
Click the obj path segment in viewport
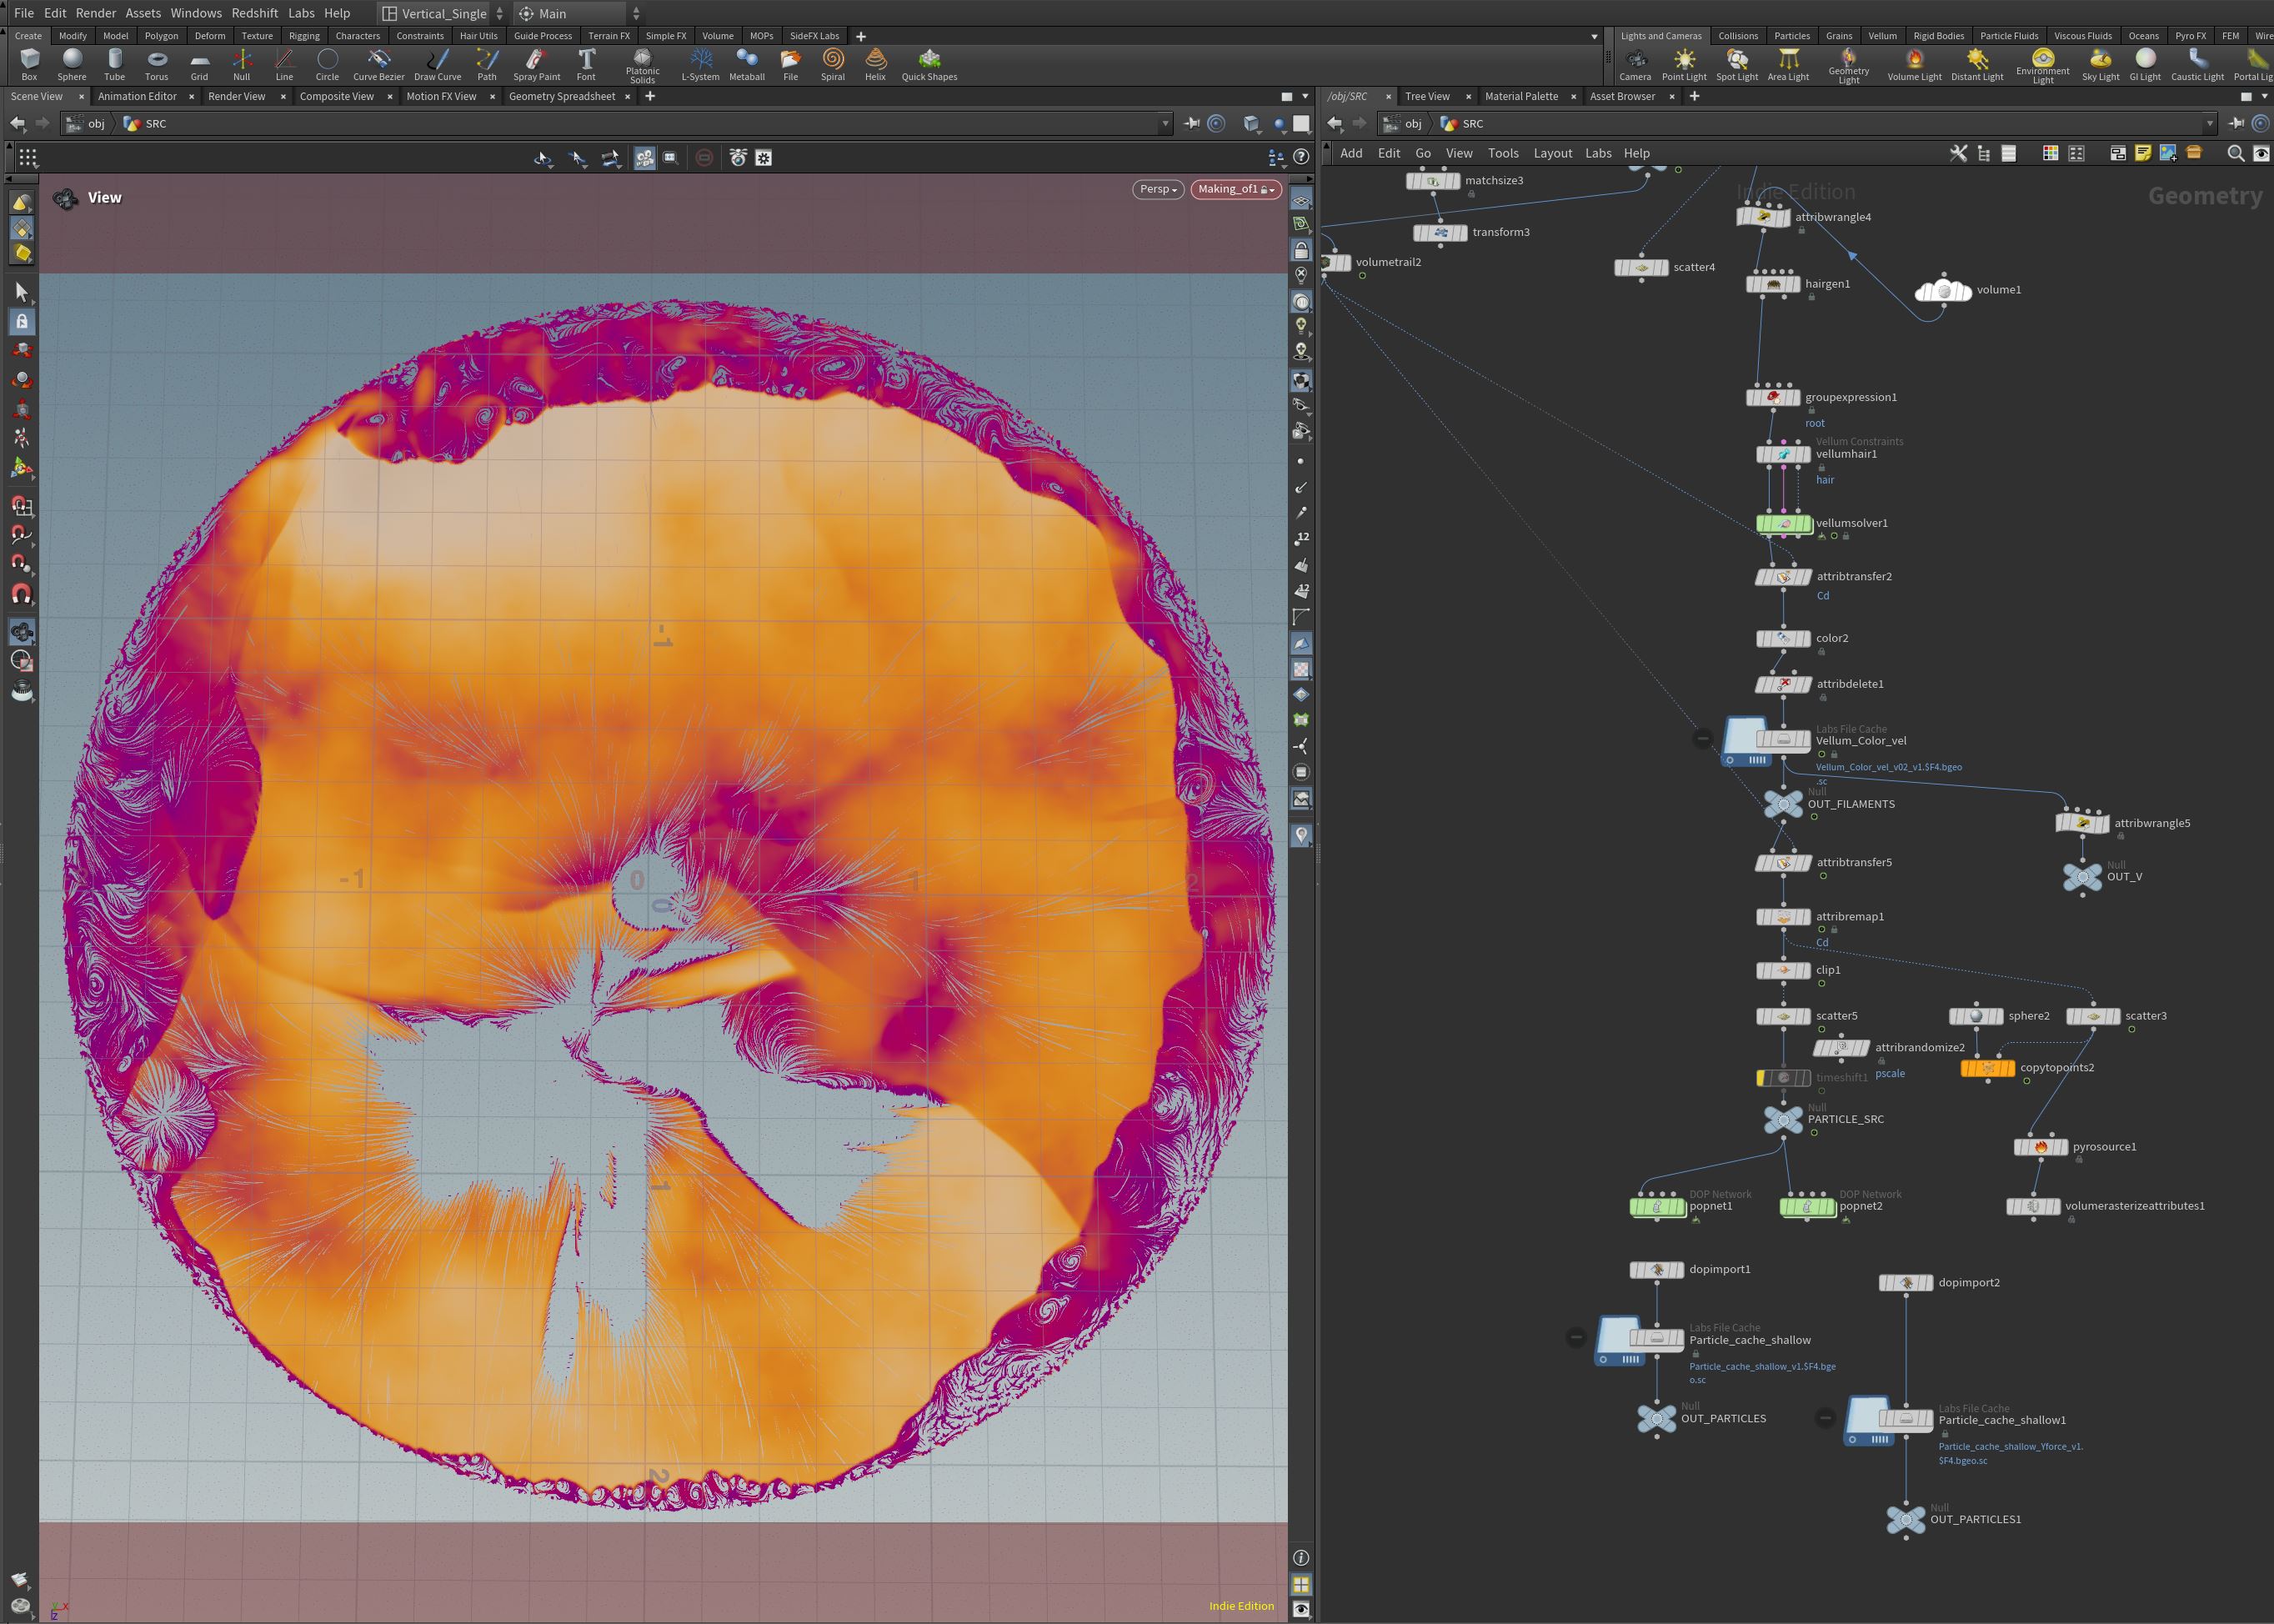pyautogui.click(x=96, y=123)
